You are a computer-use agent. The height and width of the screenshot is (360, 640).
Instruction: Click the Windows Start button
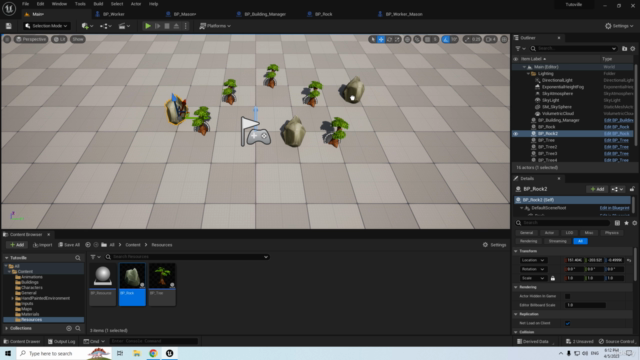tap(8, 353)
